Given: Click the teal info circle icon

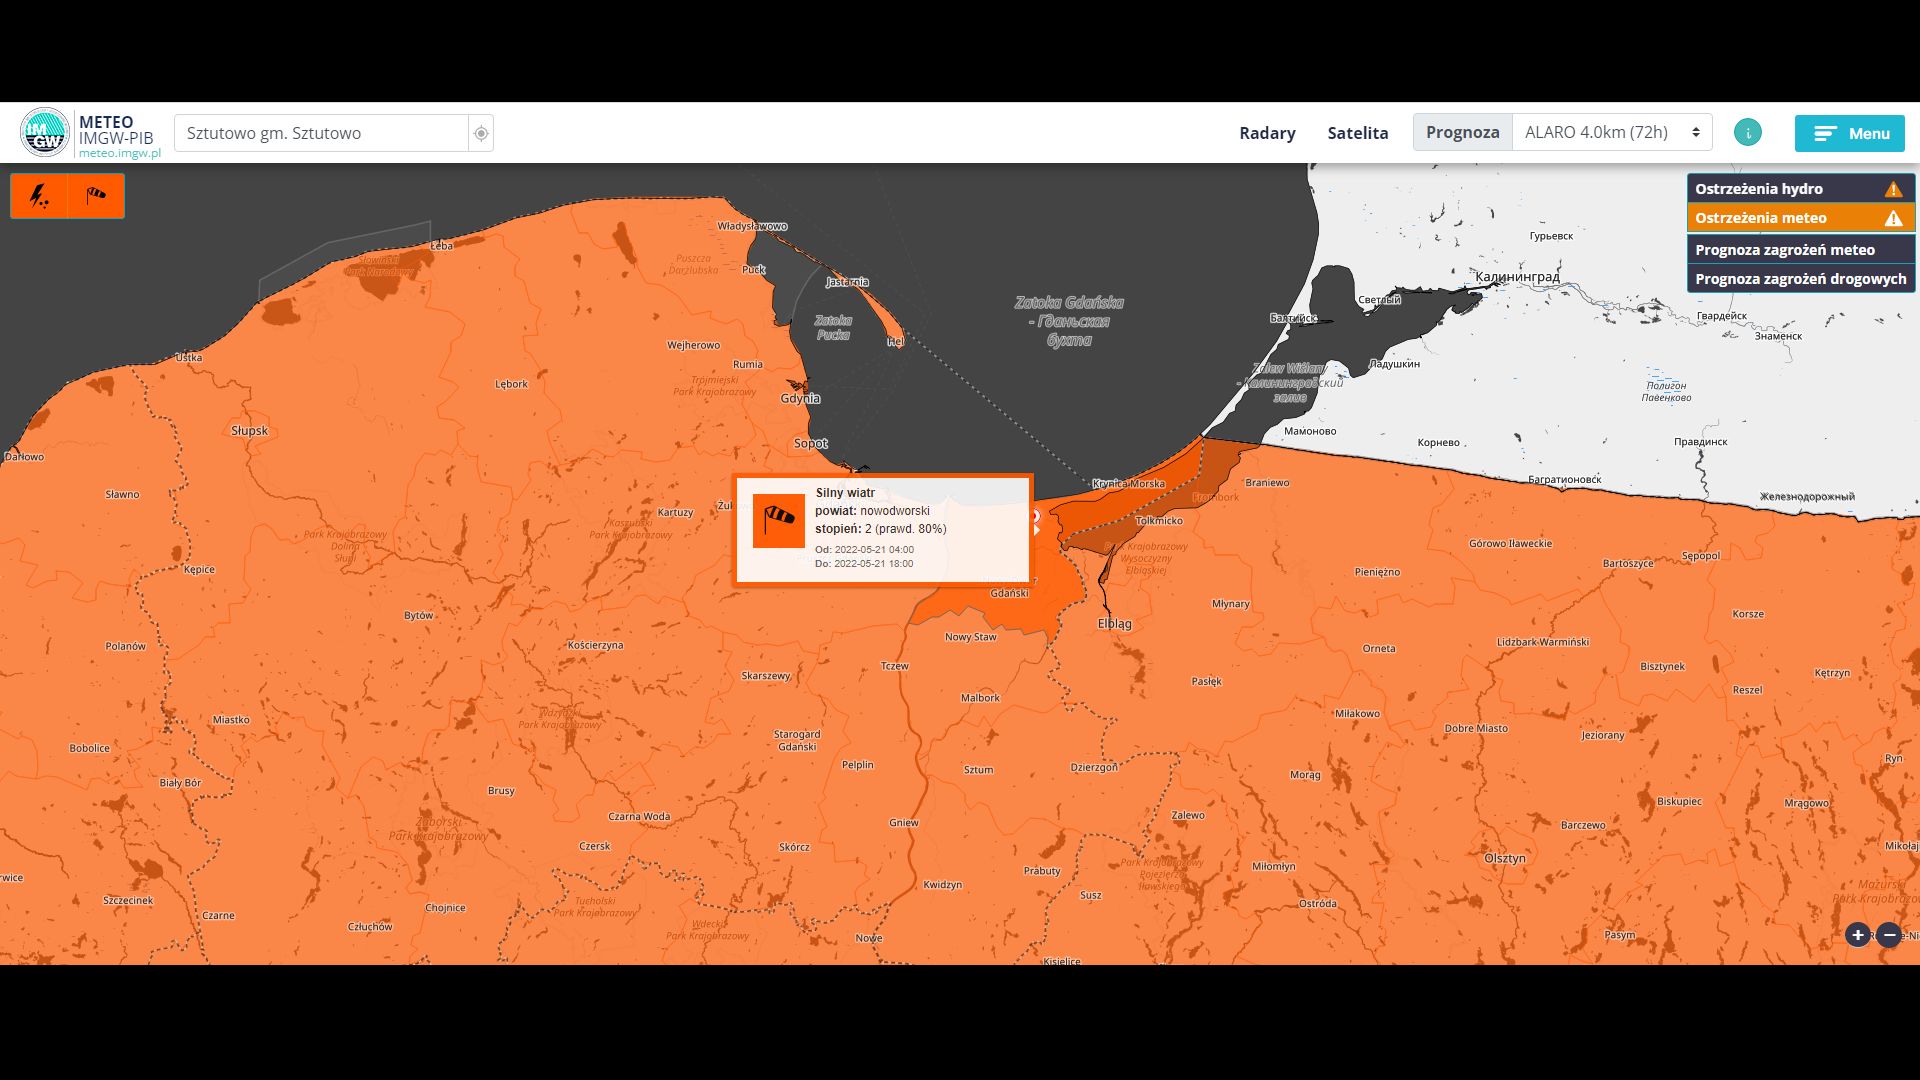Looking at the screenshot, I should click(1748, 132).
